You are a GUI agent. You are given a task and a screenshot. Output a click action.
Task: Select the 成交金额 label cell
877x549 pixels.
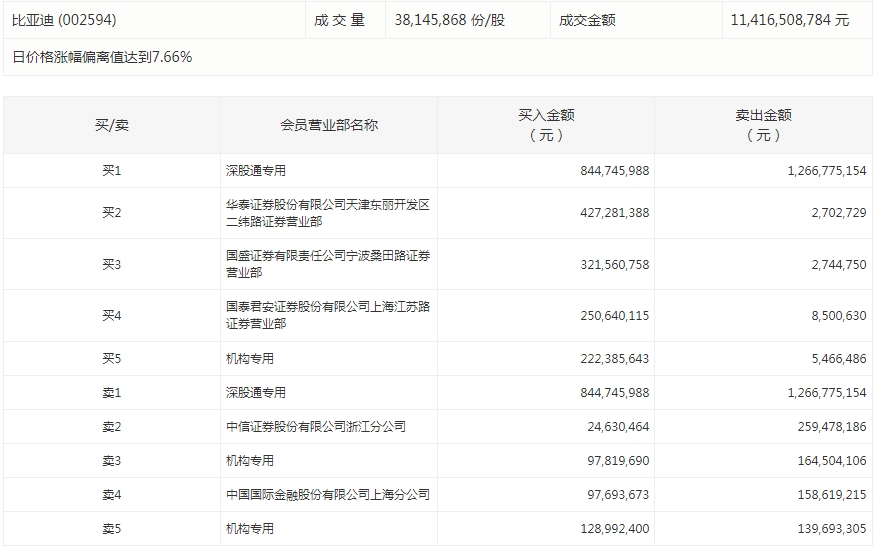[x=586, y=19]
